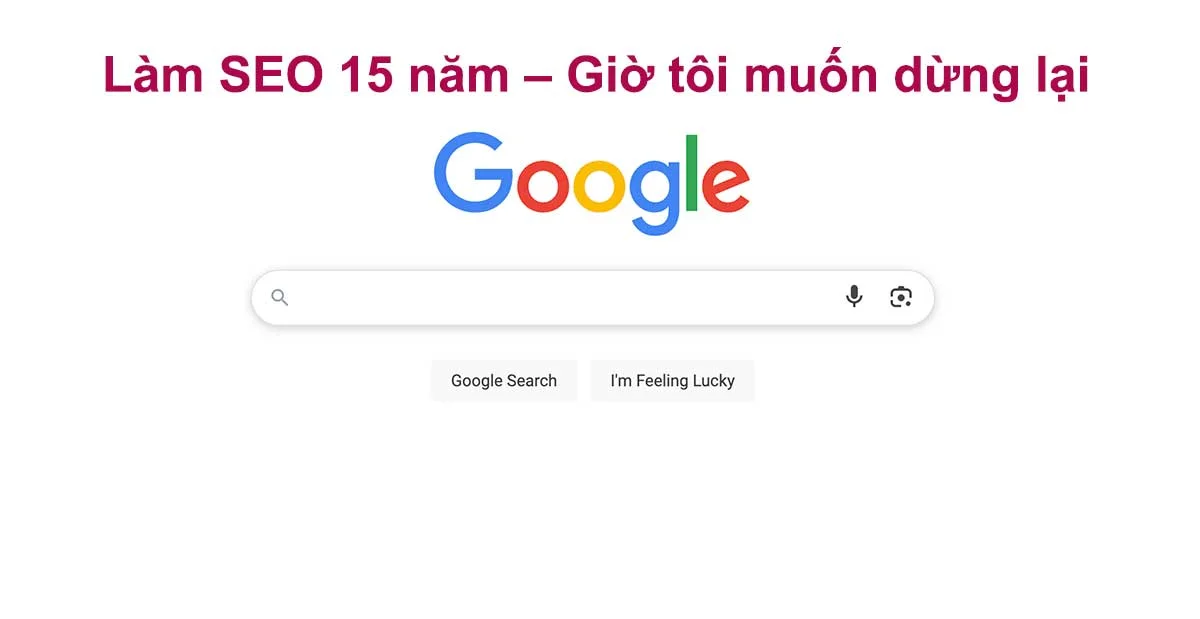Click the word "năm" in the headline
The height and width of the screenshot is (619, 1200).
(x=457, y=76)
